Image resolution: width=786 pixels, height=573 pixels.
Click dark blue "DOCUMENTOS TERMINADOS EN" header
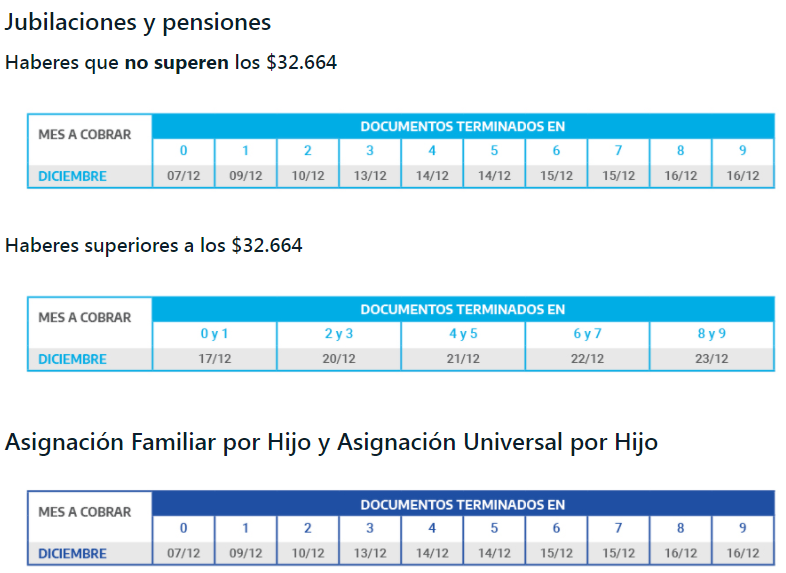point(463,504)
